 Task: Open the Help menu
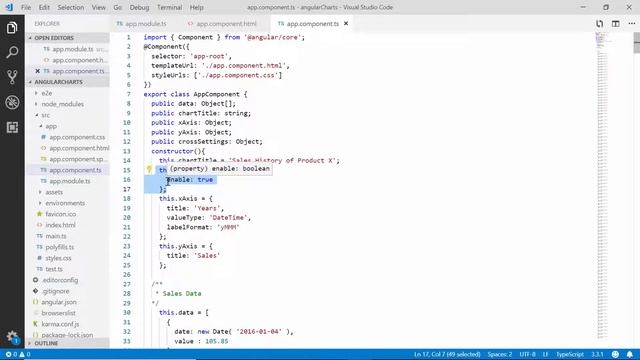(x=196, y=7)
